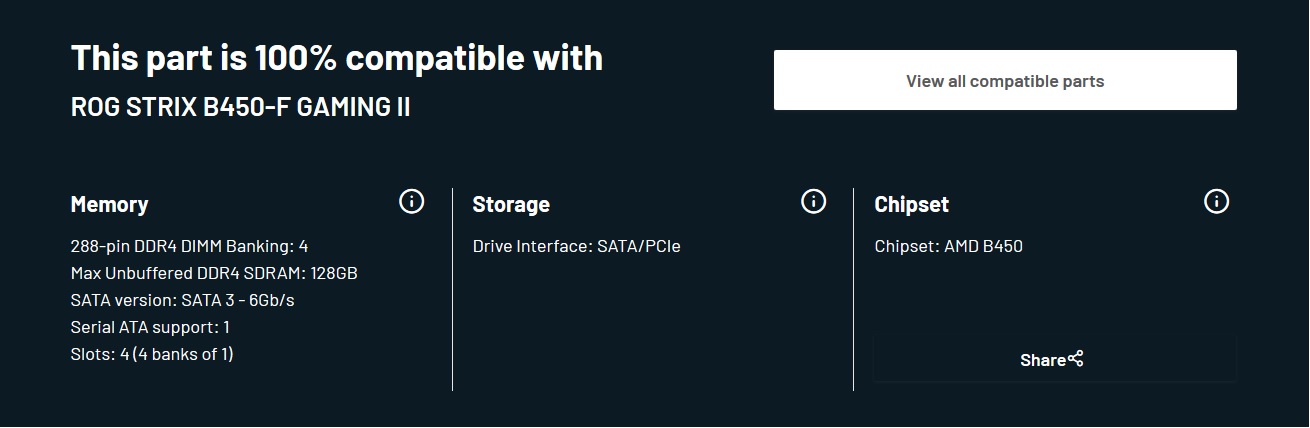Select the Serial ATA support line

point(150,327)
